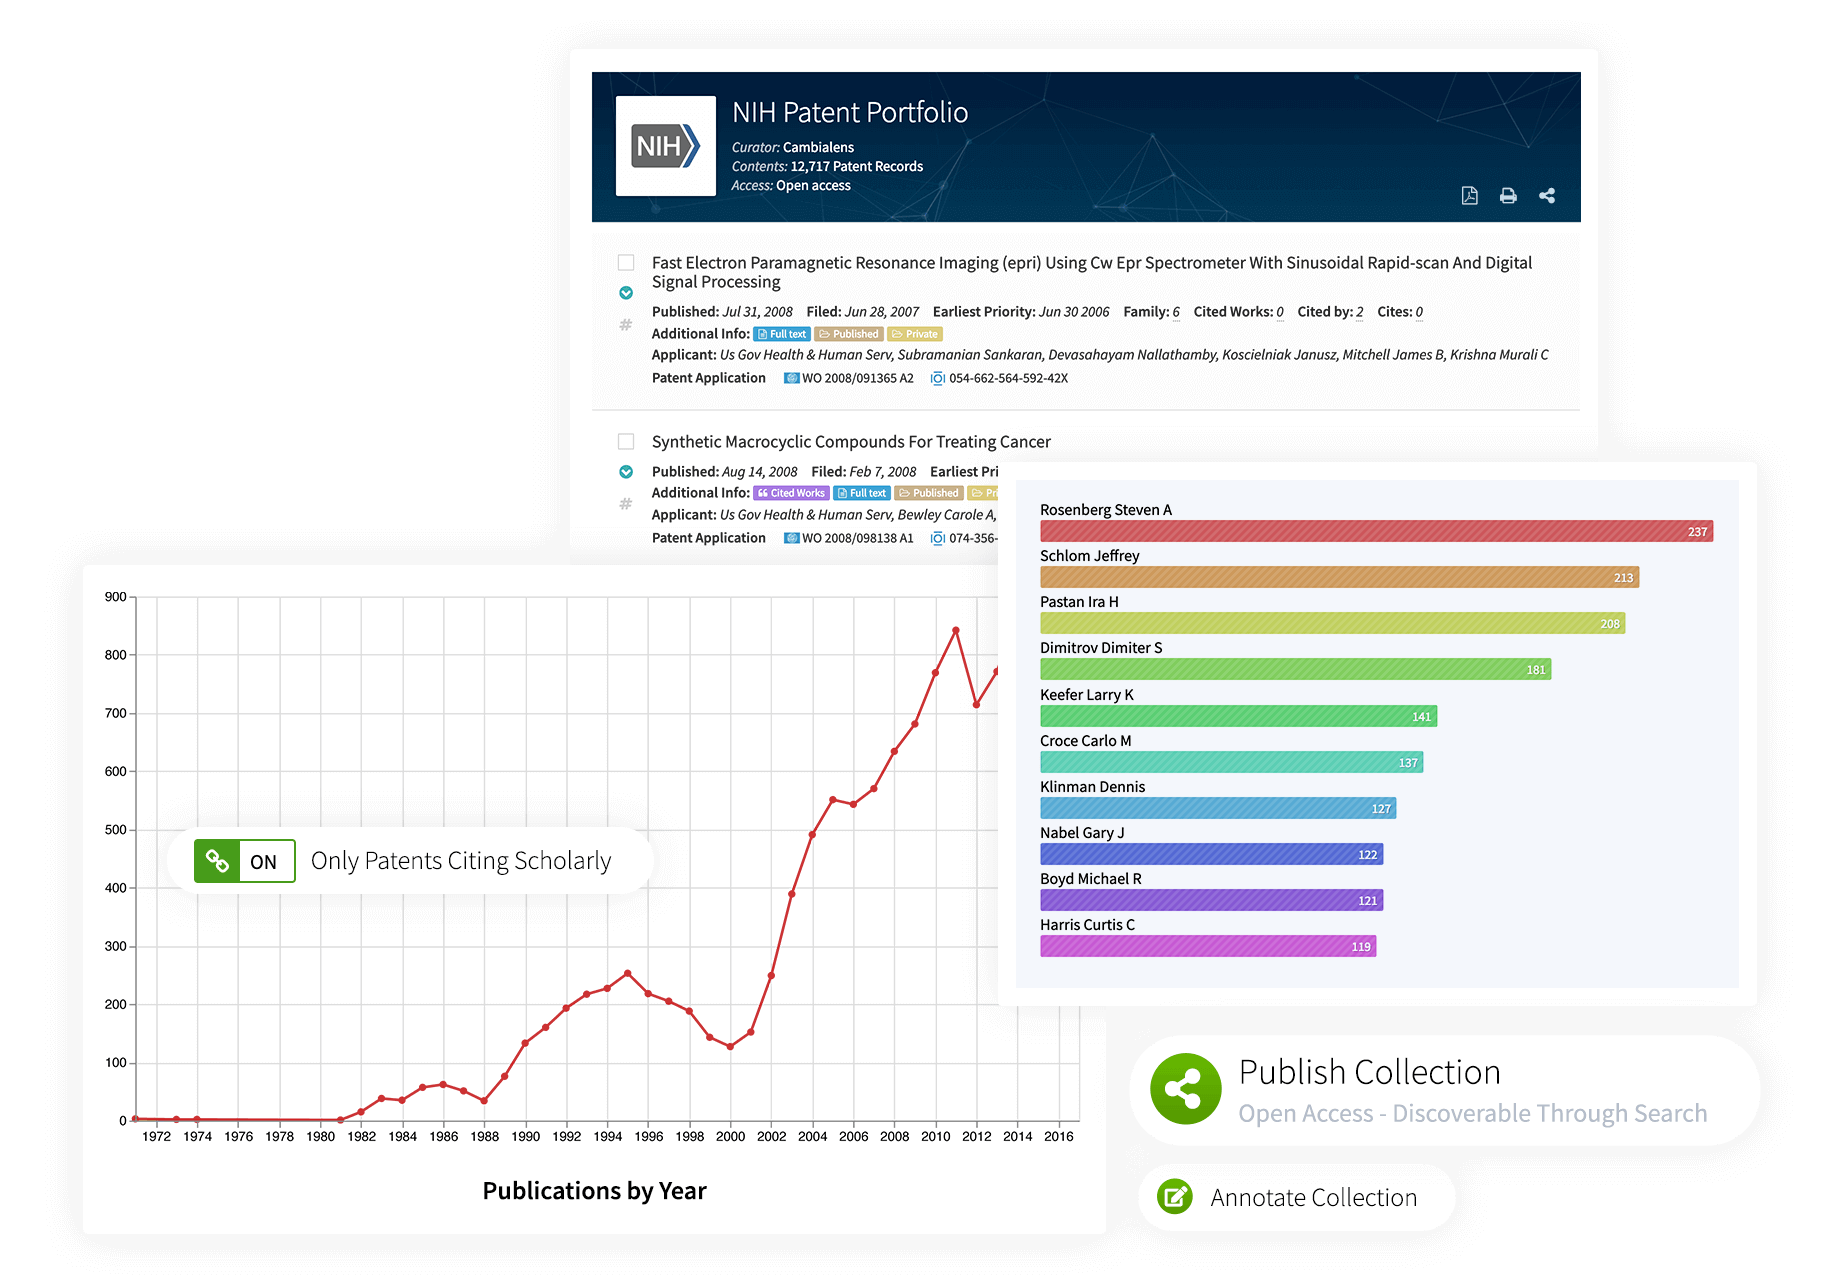This screenshot has width=1840, height=1285.
Task: Open the WO 2008/091365 A2 patent link
Action: click(x=857, y=378)
